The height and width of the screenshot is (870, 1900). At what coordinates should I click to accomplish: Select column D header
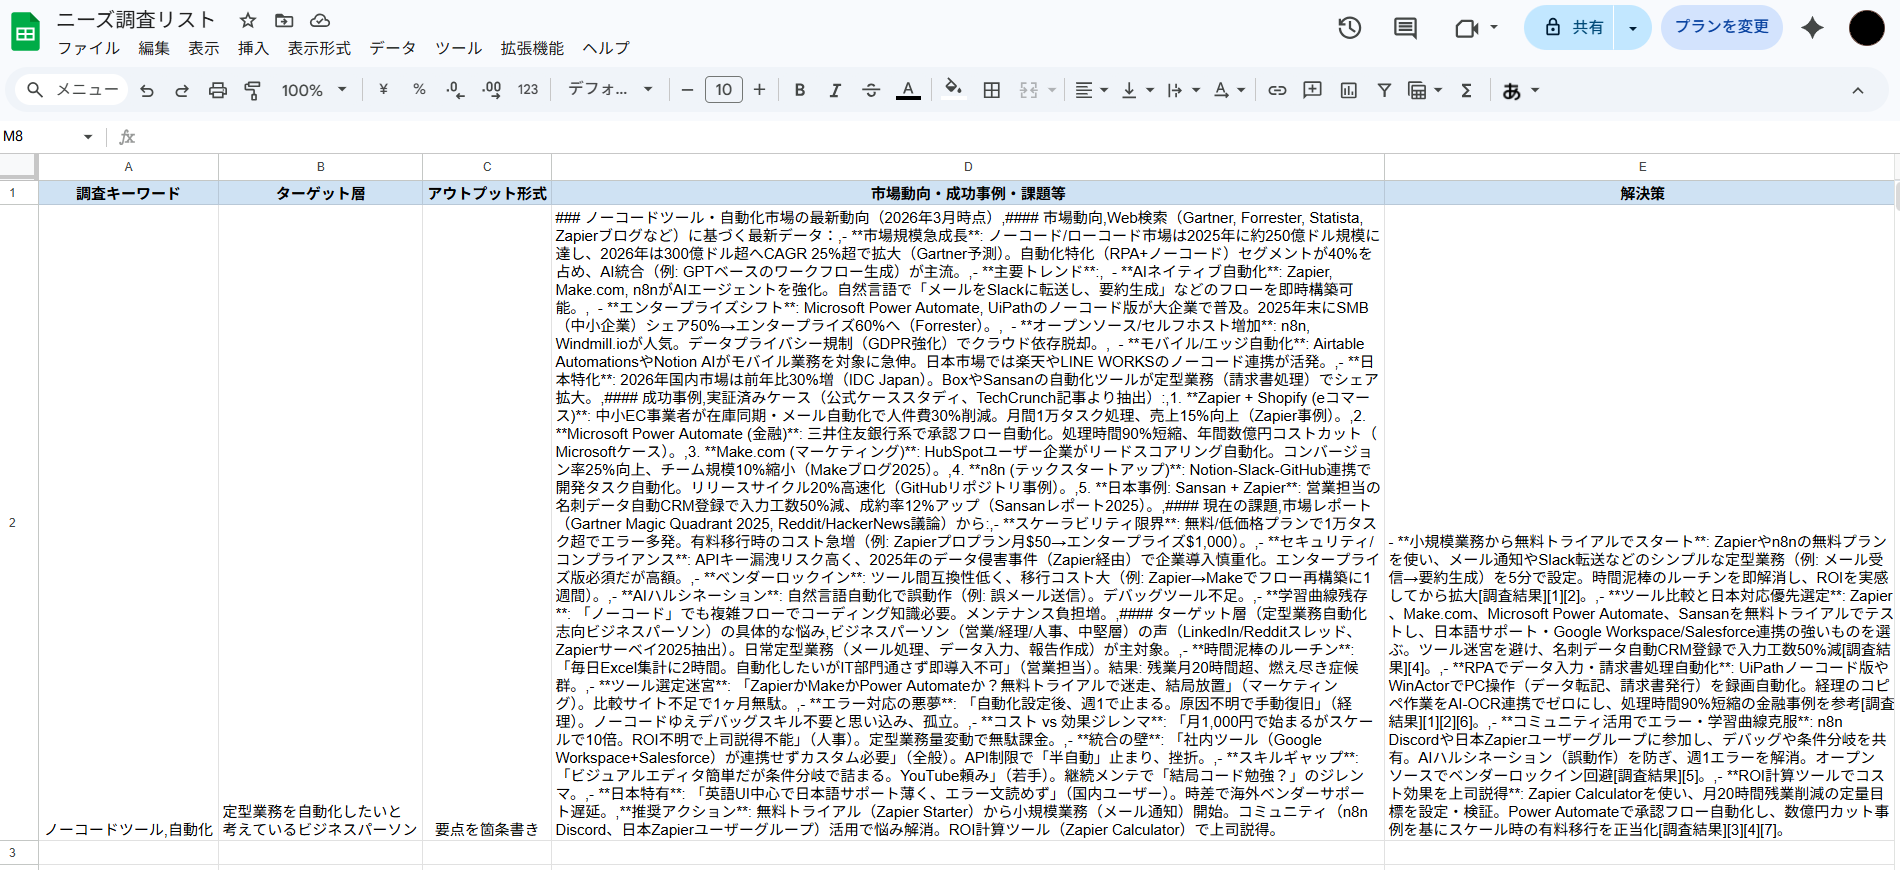coord(968,167)
